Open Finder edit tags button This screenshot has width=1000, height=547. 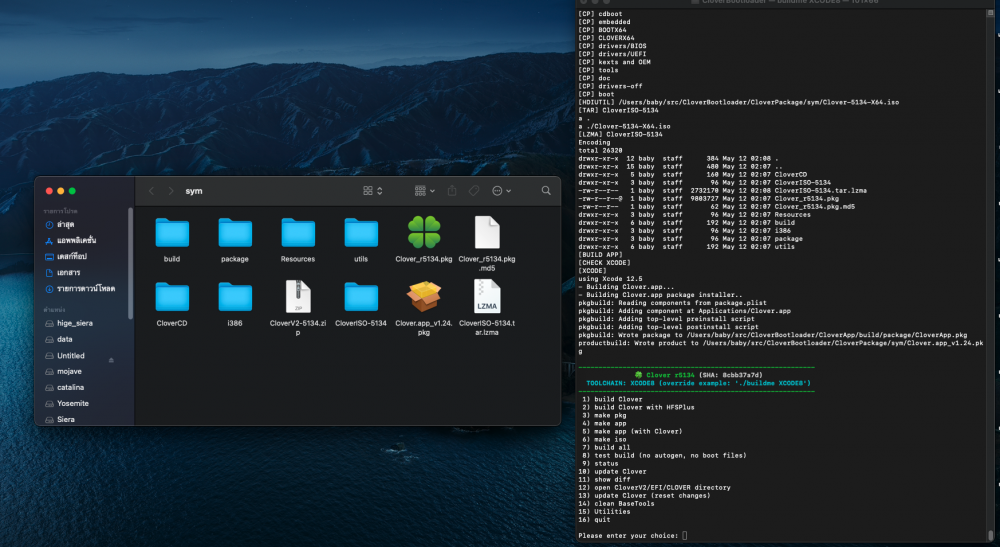474,191
